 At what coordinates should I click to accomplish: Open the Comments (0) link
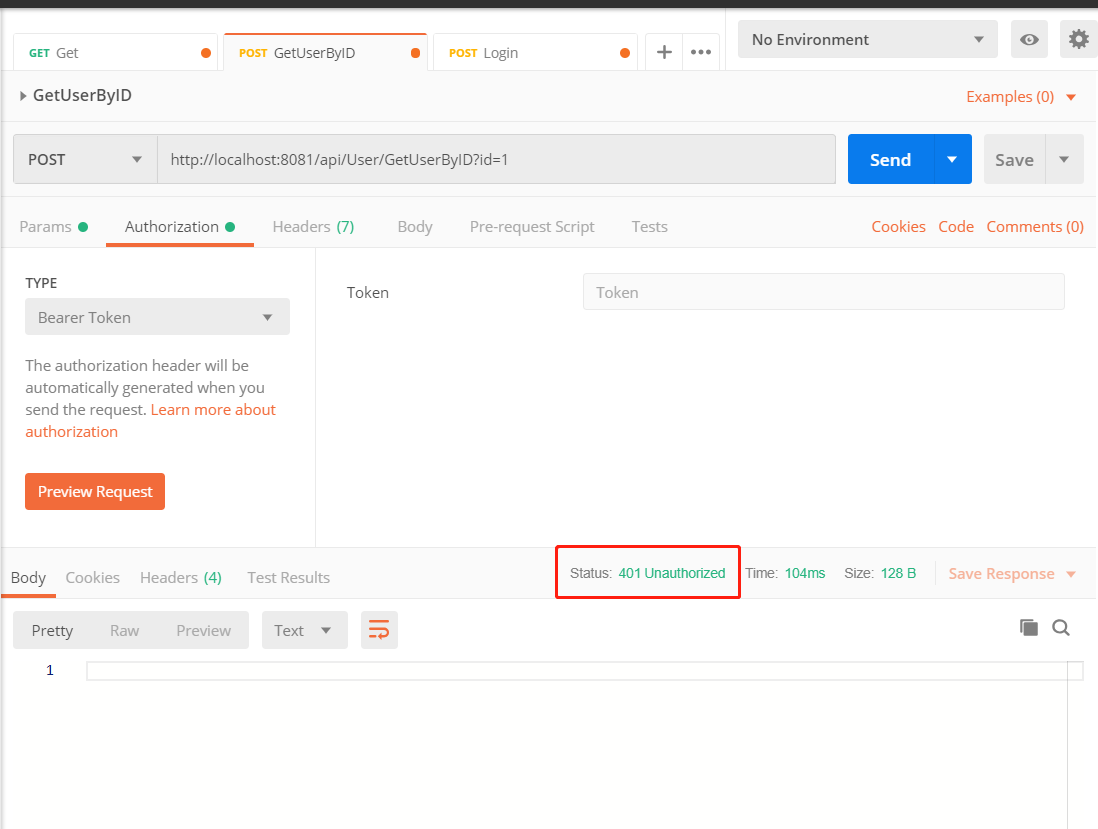tap(1035, 227)
